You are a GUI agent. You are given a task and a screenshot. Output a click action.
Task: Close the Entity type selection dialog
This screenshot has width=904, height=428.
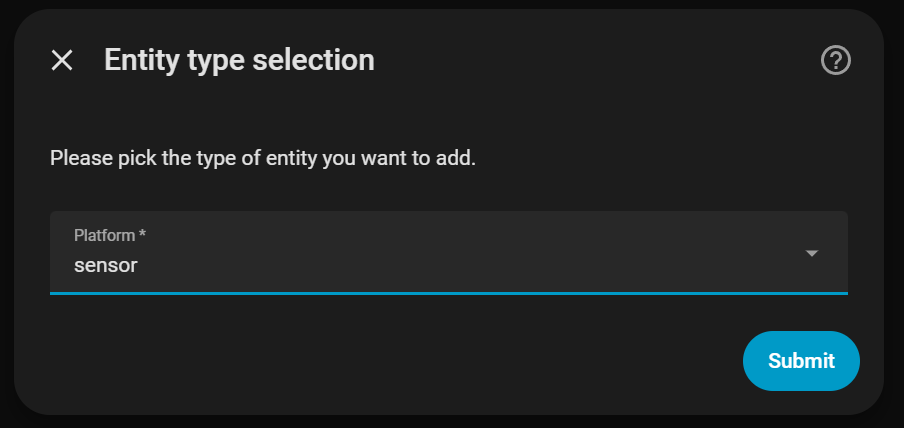(x=62, y=61)
